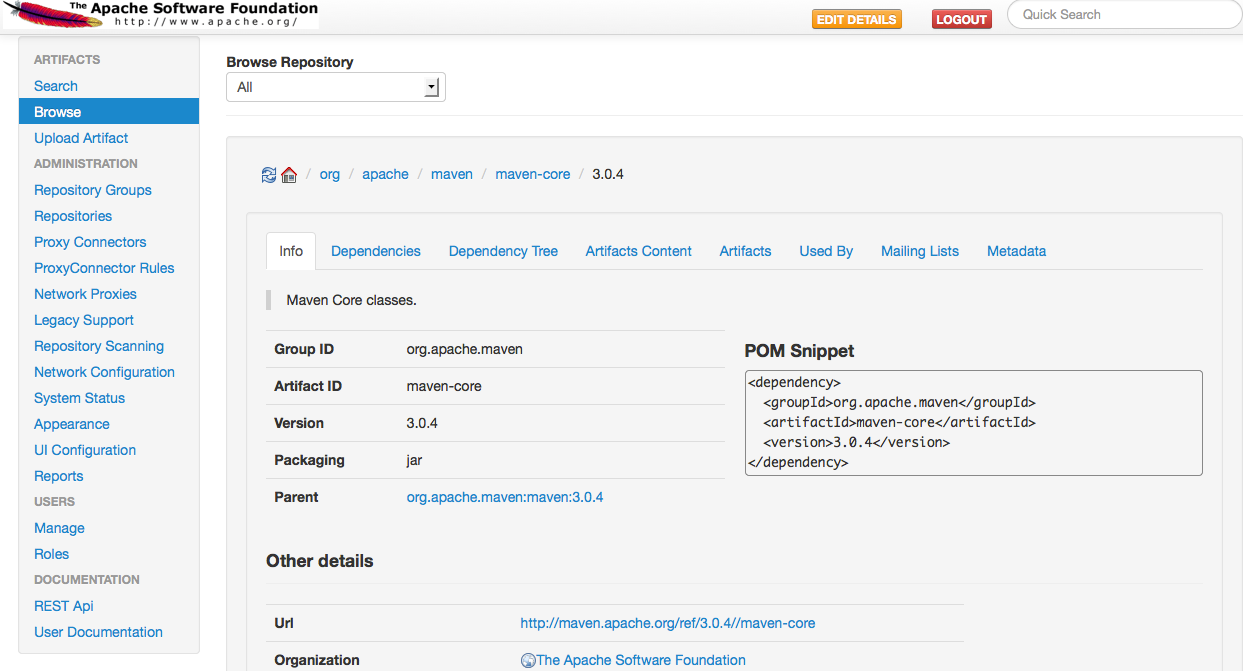The width and height of the screenshot is (1243, 671).
Task: Open Network Configuration
Action: [104, 372]
